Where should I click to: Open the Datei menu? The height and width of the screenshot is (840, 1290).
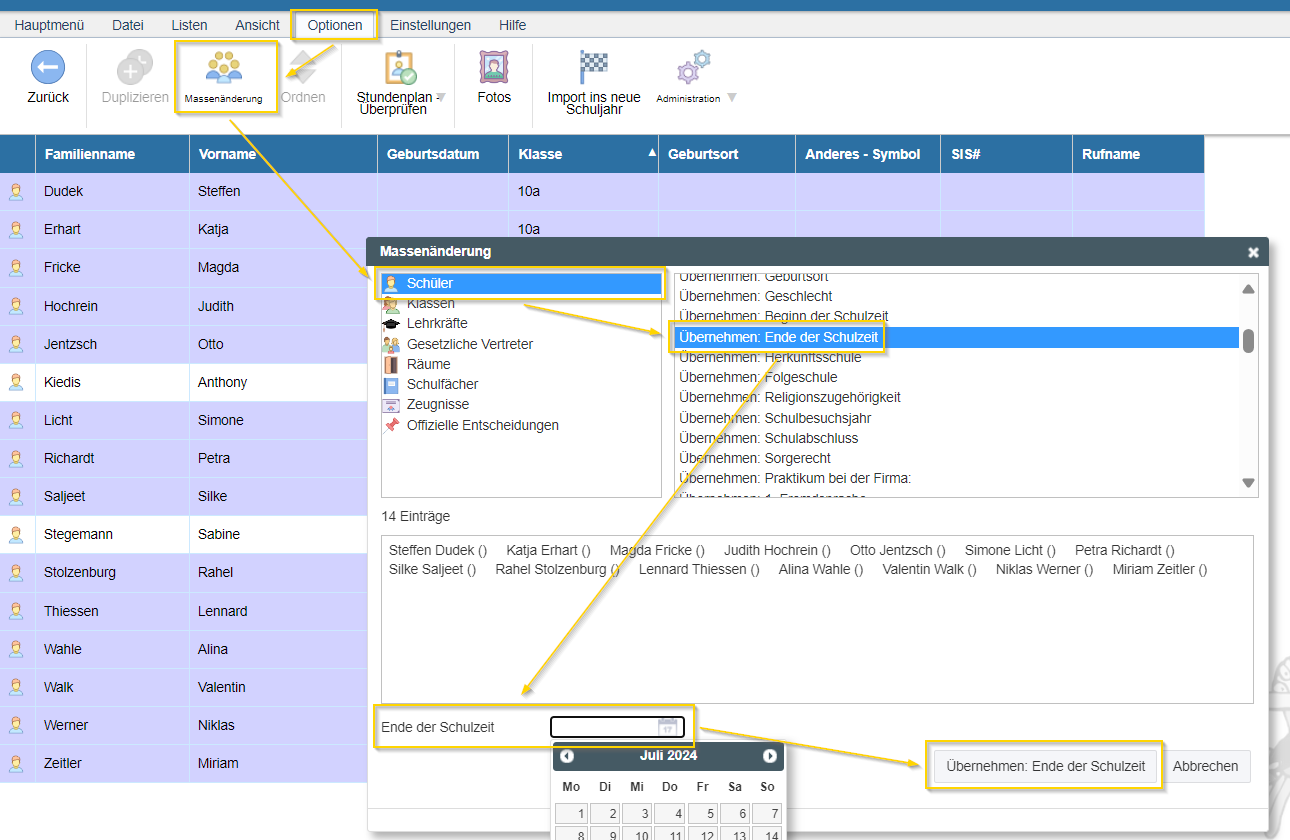pyautogui.click(x=128, y=25)
